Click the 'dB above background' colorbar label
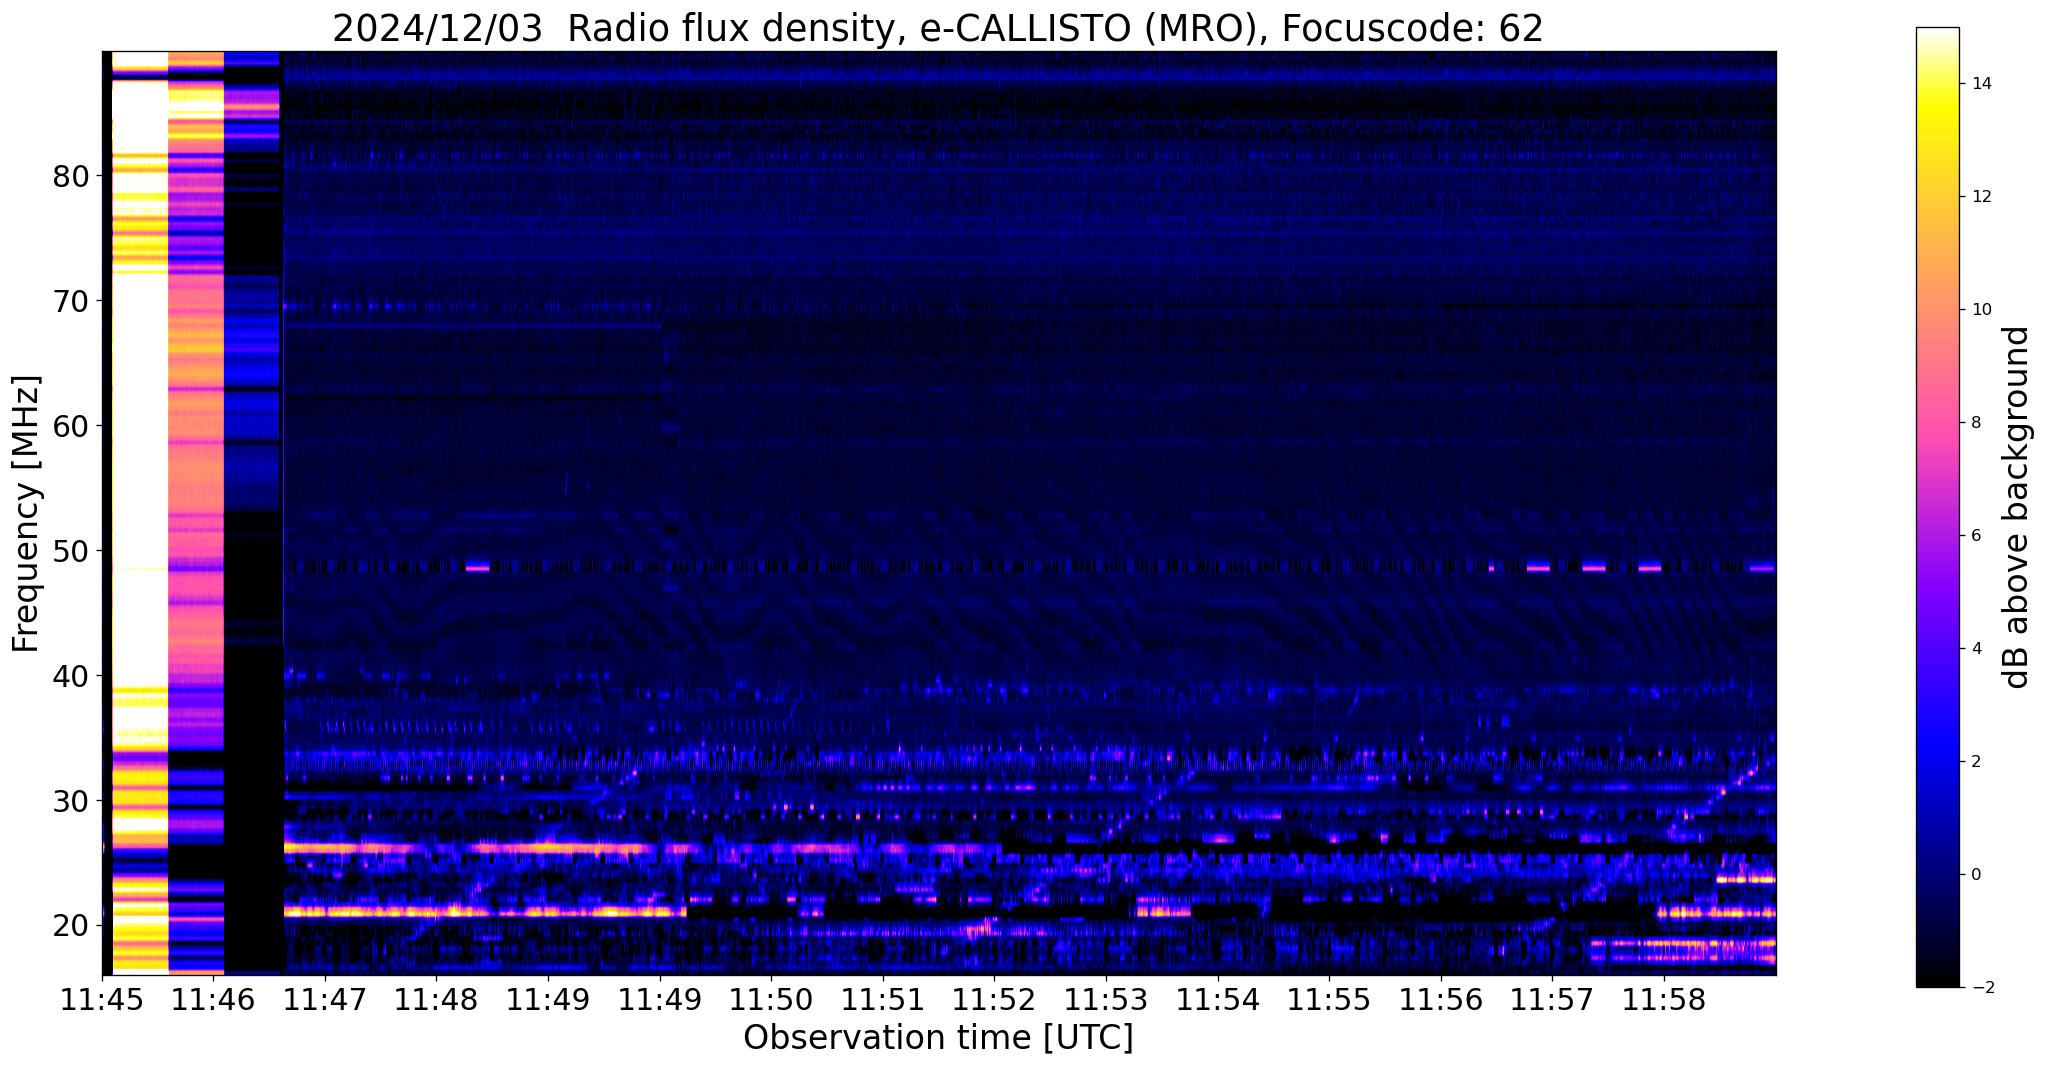Viewport: 2047px width, 1067px height. [2016, 507]
